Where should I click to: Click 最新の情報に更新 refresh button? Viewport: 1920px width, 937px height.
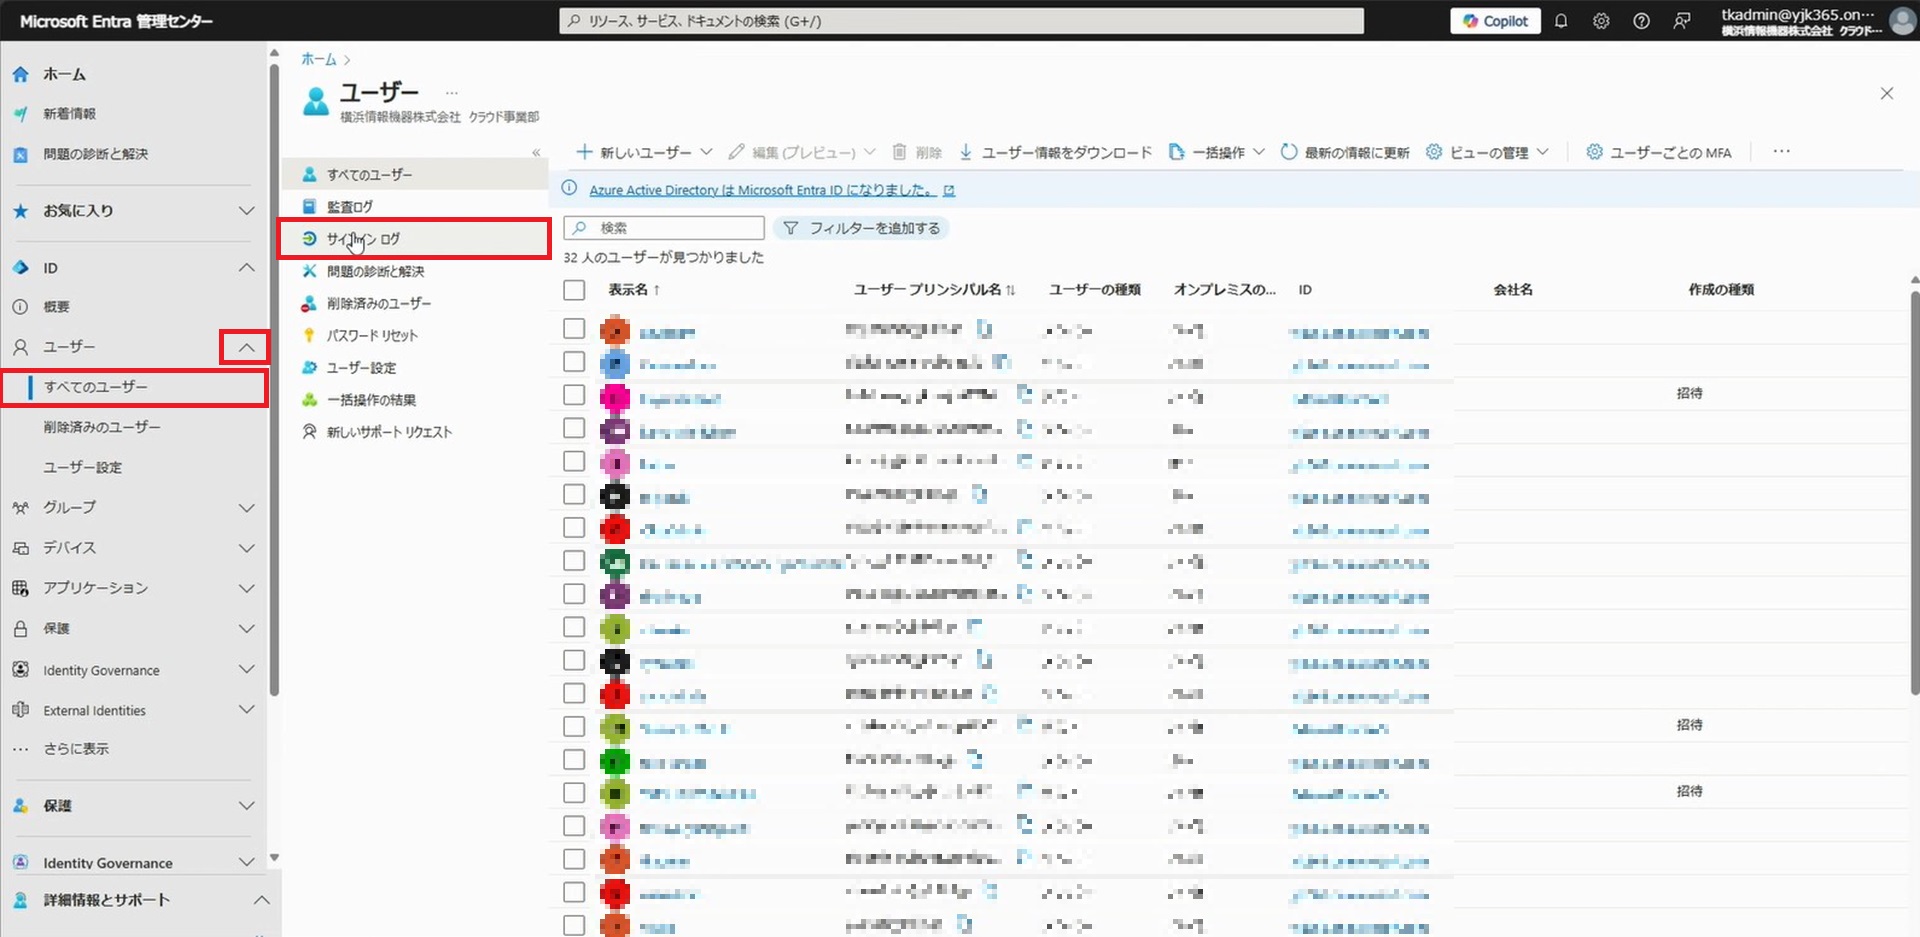coord(1345,152)
